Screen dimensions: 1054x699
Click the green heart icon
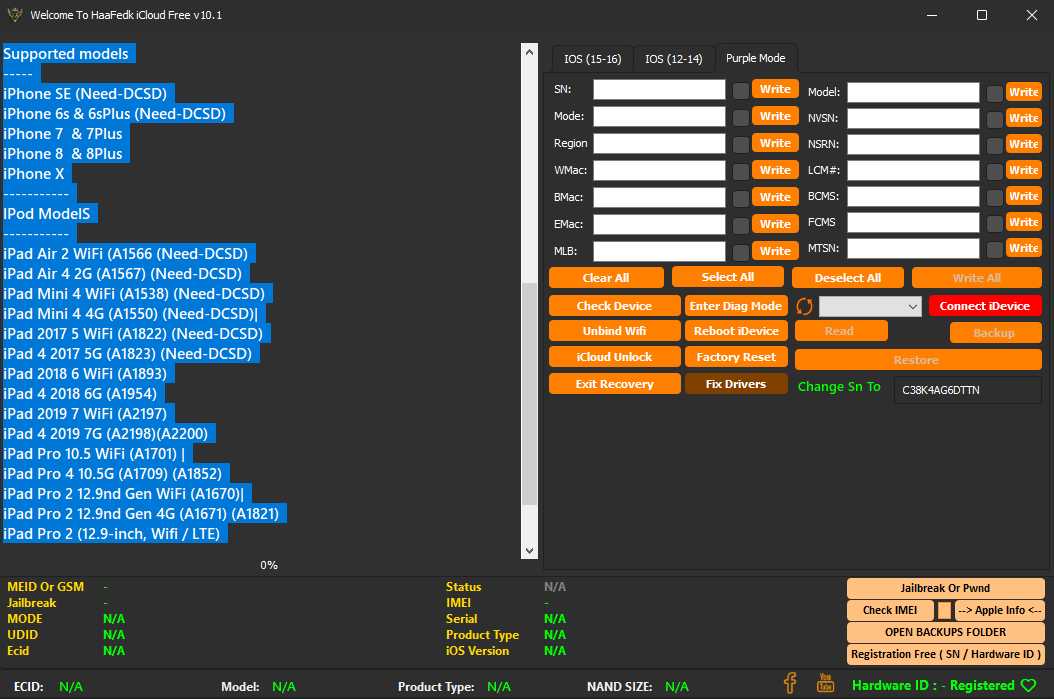[1028, 686]
